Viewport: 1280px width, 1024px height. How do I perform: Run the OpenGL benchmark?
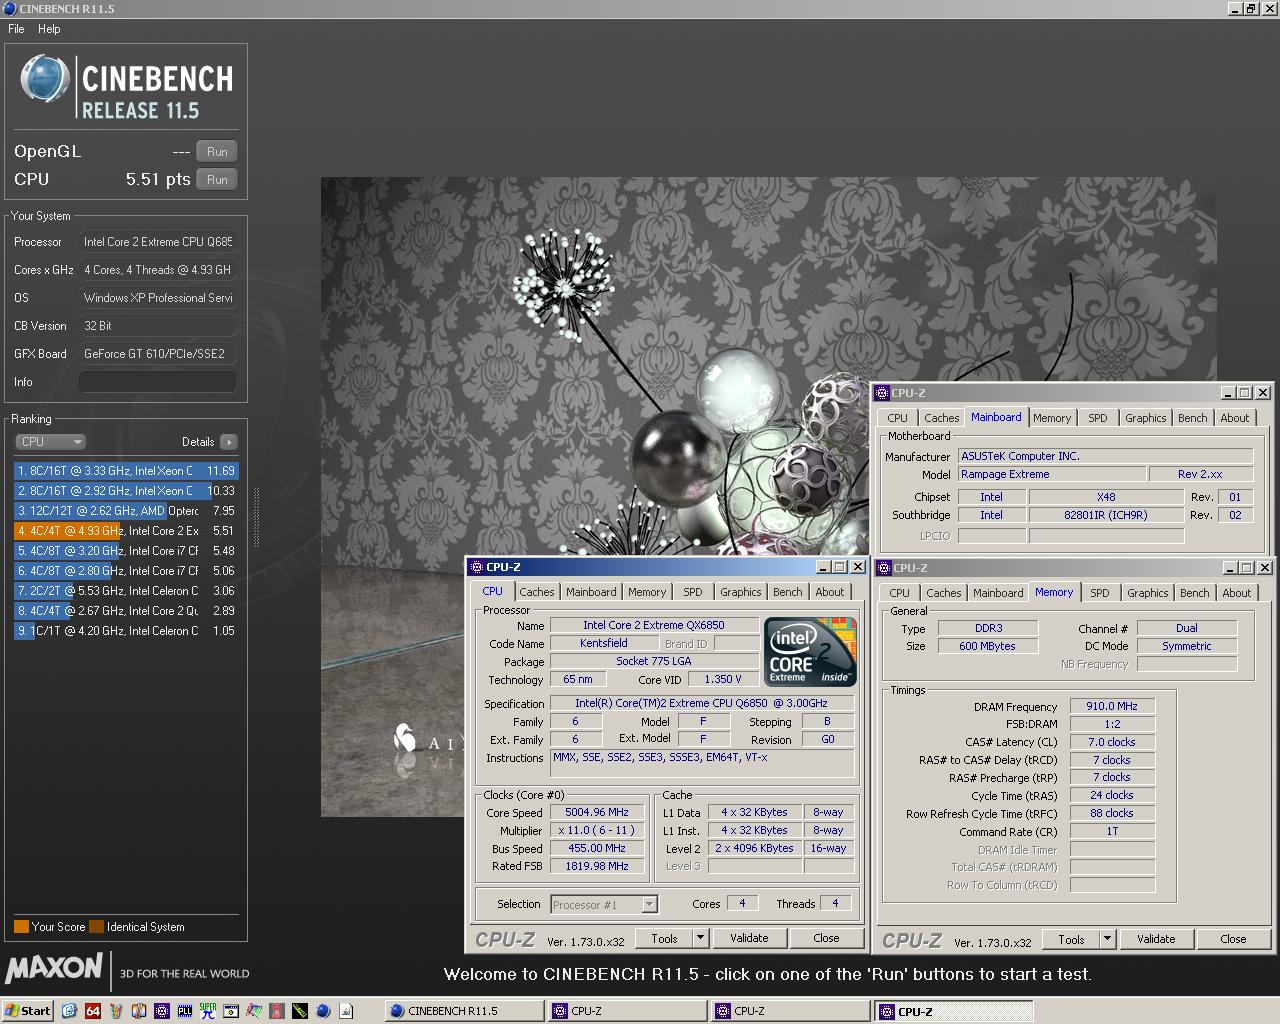[x=217, y=151]
